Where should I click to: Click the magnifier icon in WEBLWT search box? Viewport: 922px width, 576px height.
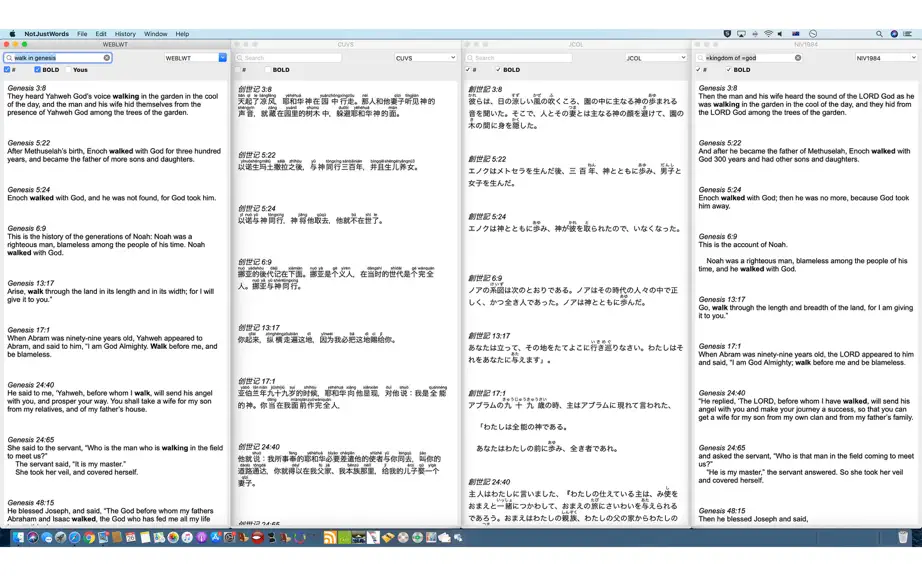click(9, 58)
